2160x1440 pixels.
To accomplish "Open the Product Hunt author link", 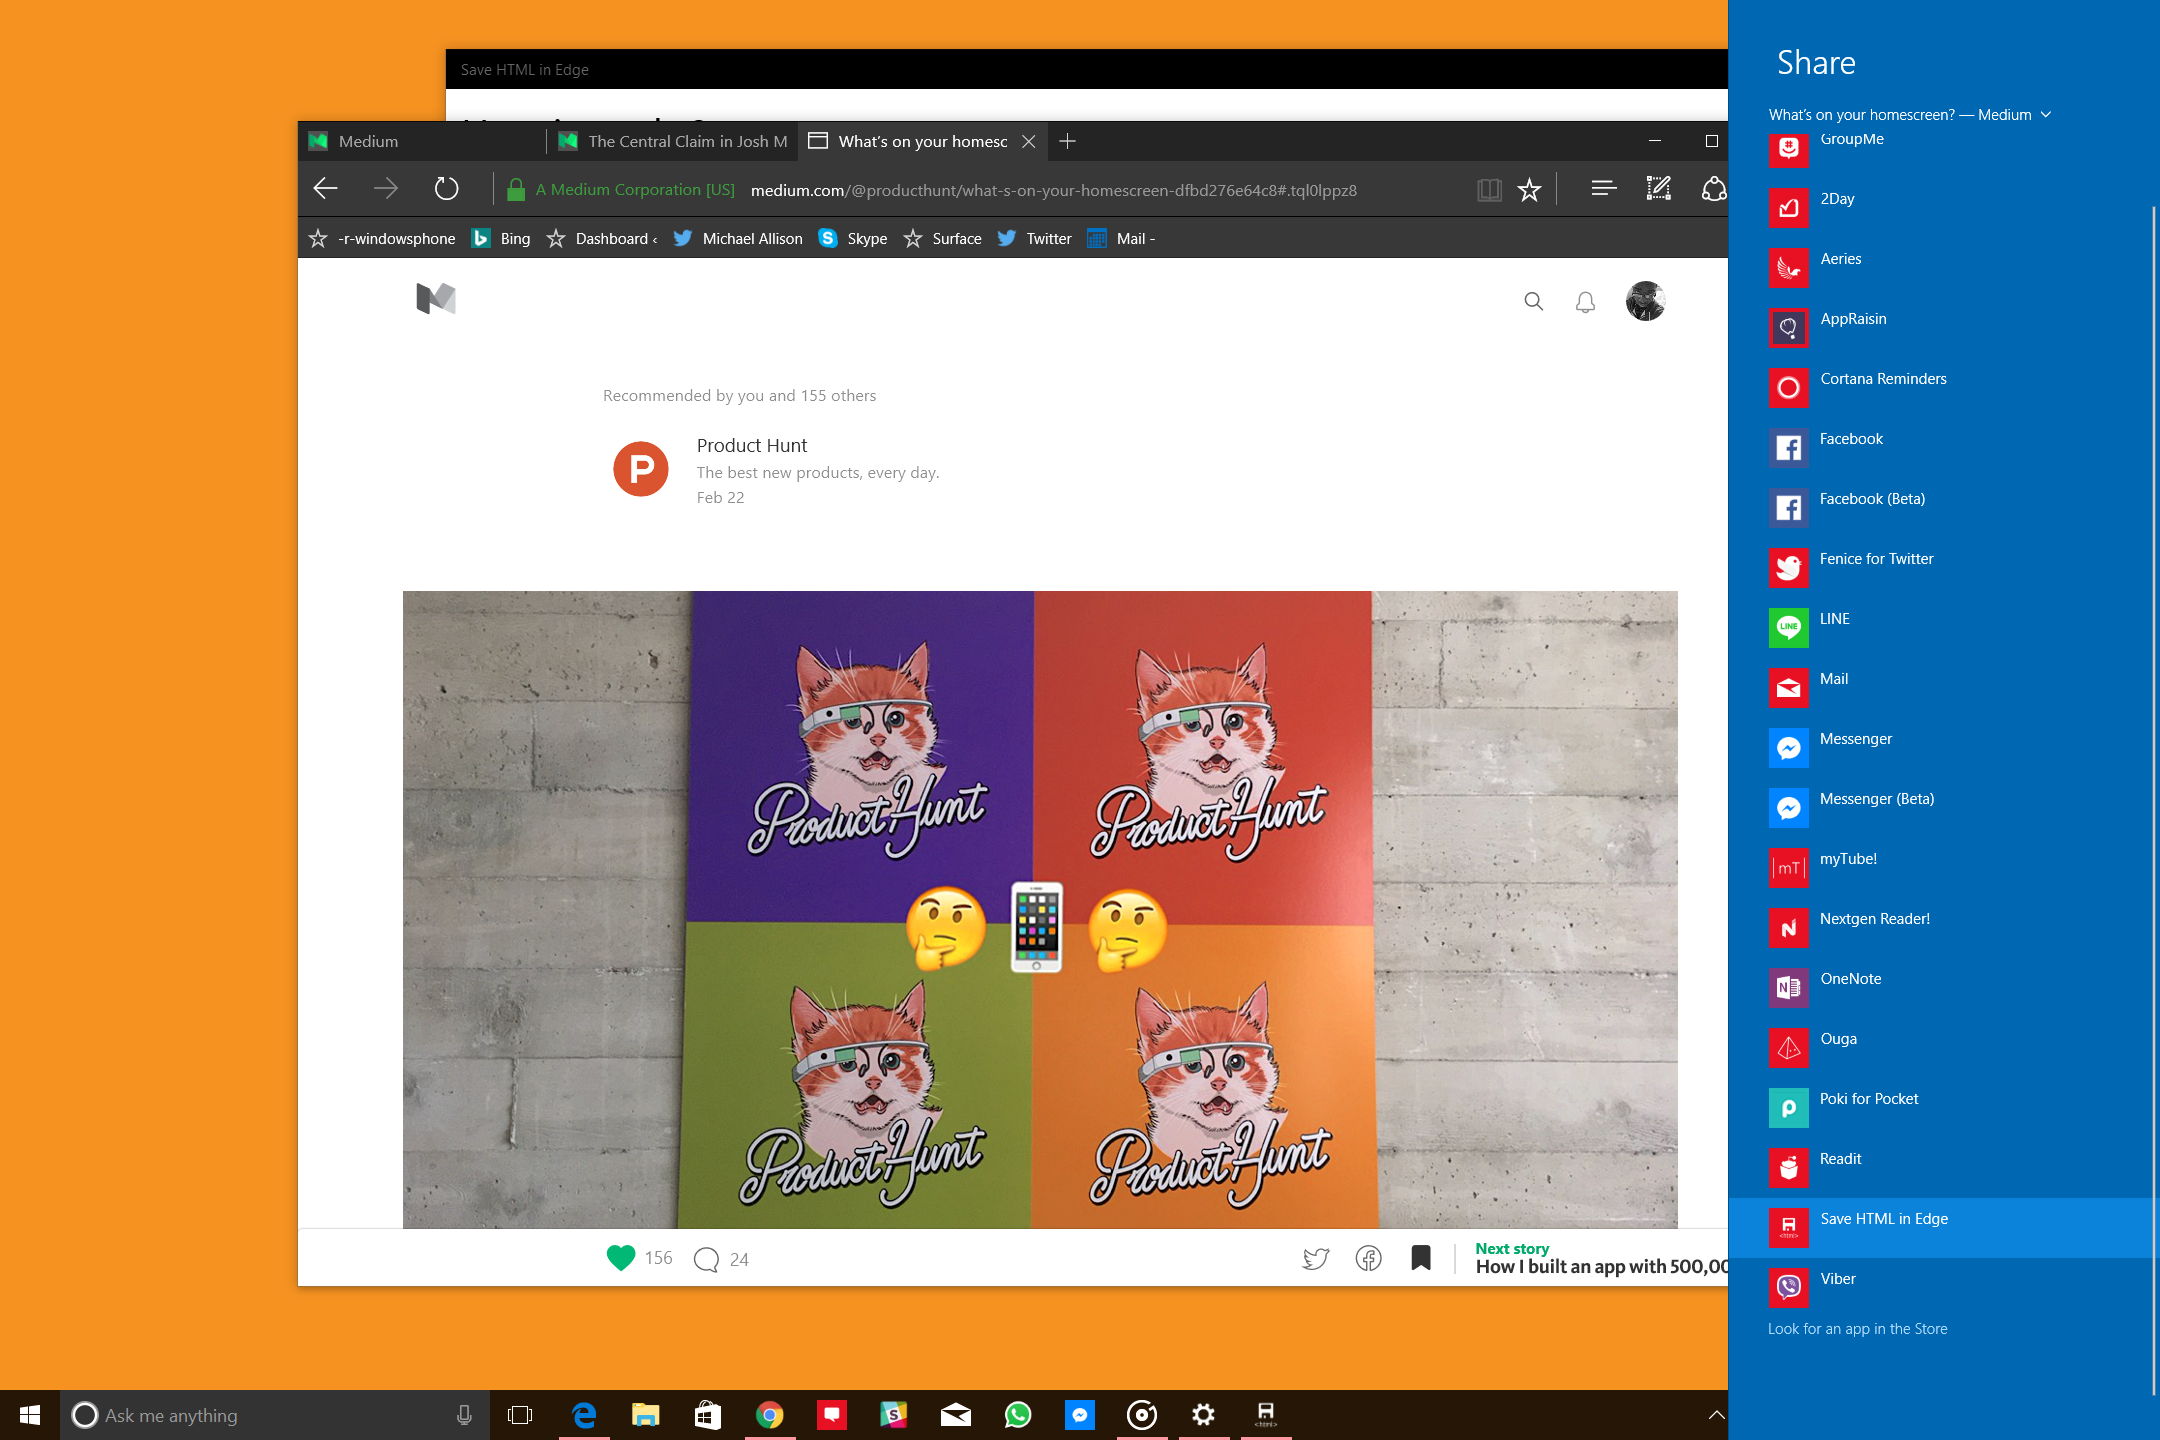I will (752, 446).
